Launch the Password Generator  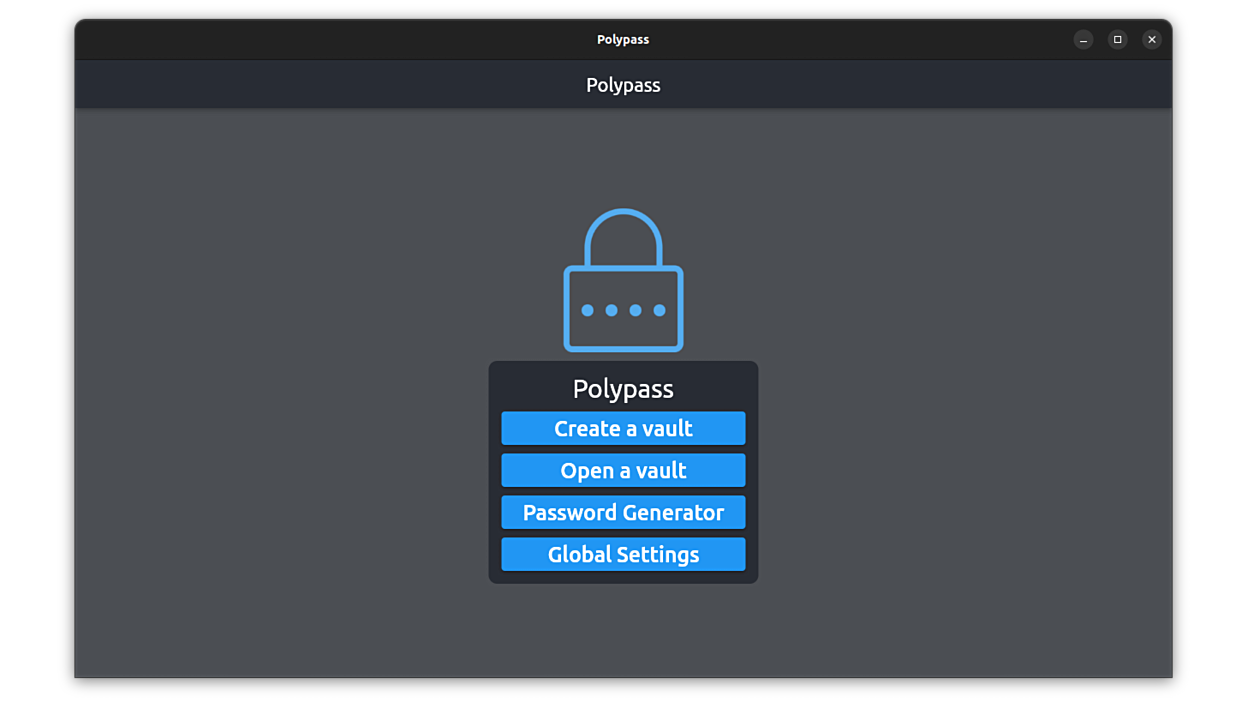623,512
